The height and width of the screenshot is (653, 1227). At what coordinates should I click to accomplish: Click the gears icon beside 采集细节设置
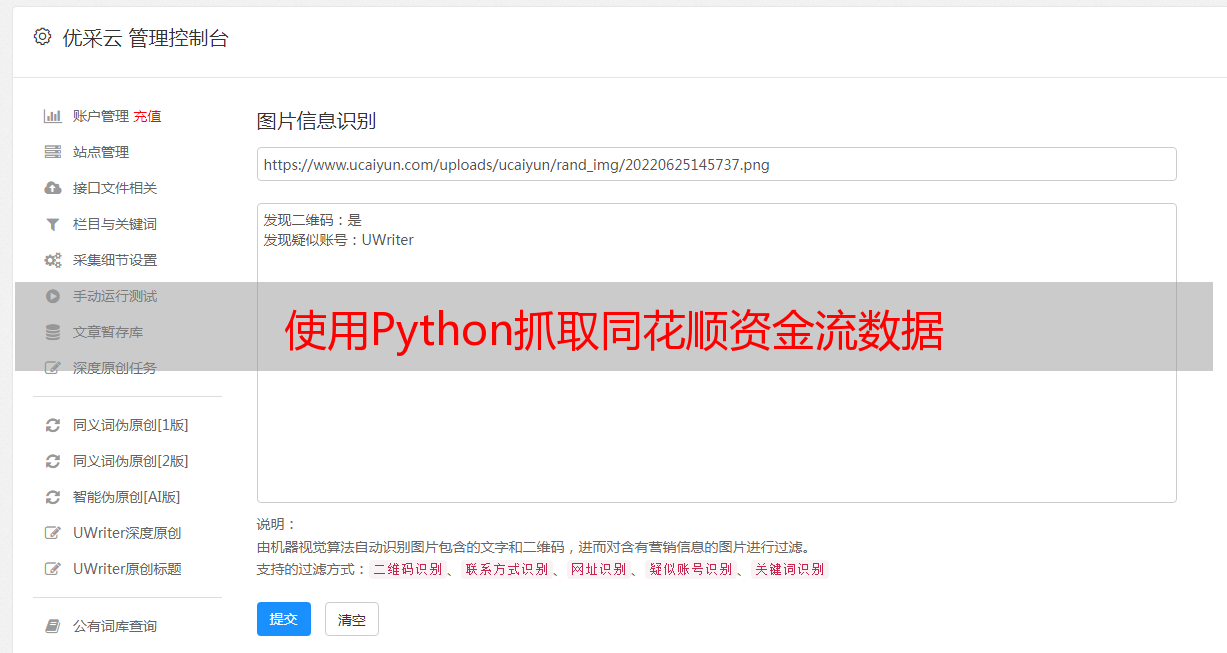(53, 260)
